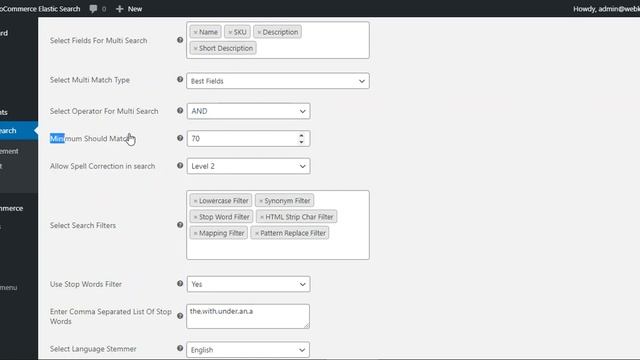
Task: Open the Level 2 spell correction dropdown
Action: point(249,166)
